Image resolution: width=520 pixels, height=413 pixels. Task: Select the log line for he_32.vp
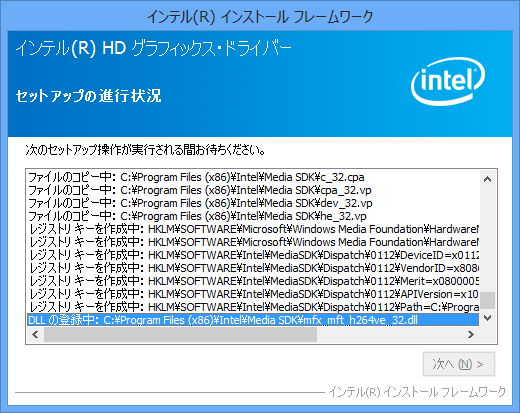253,216
